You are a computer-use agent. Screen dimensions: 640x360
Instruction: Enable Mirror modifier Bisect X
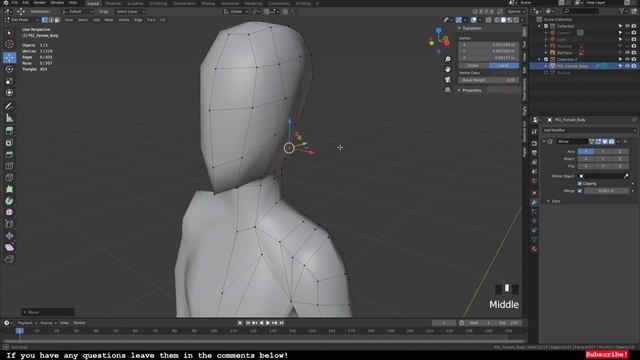pos(586,159)
